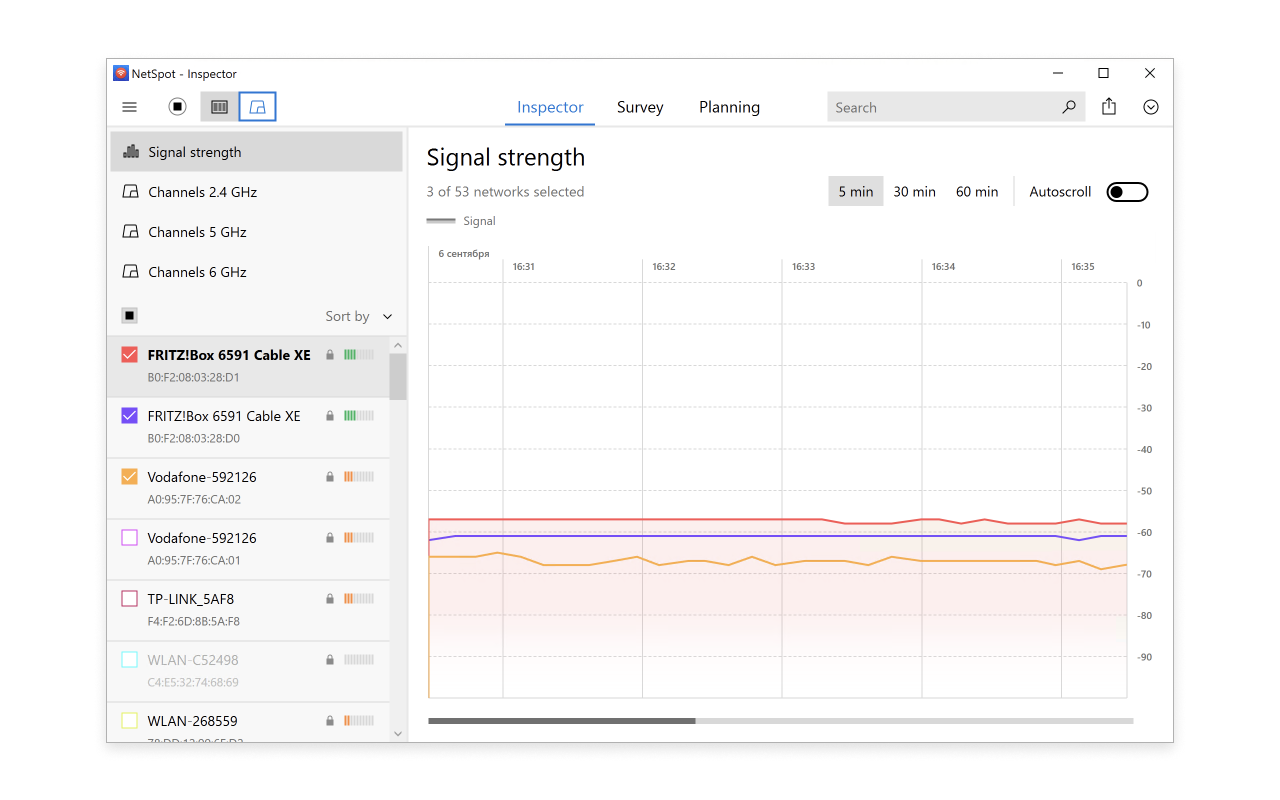Click signal bars of TP-LINK_5AF8
Screen dimensions: 1280x800
point(359,599)
